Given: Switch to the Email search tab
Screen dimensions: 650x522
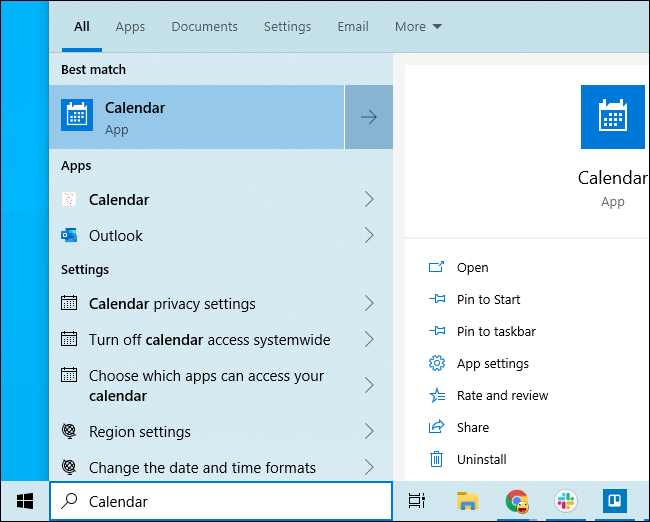Looking at the screenshot, I should [x=353, y=27].
